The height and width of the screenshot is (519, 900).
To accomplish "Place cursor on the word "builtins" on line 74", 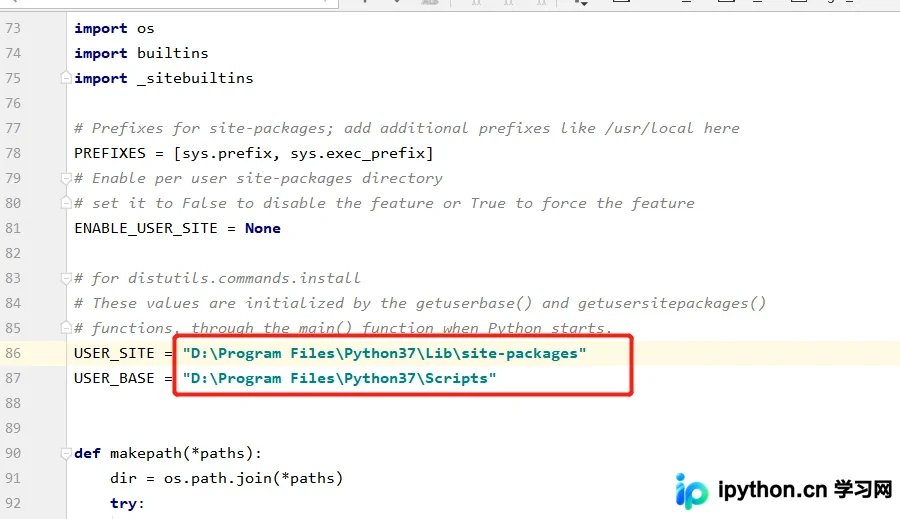I will [x=172, y=53].
